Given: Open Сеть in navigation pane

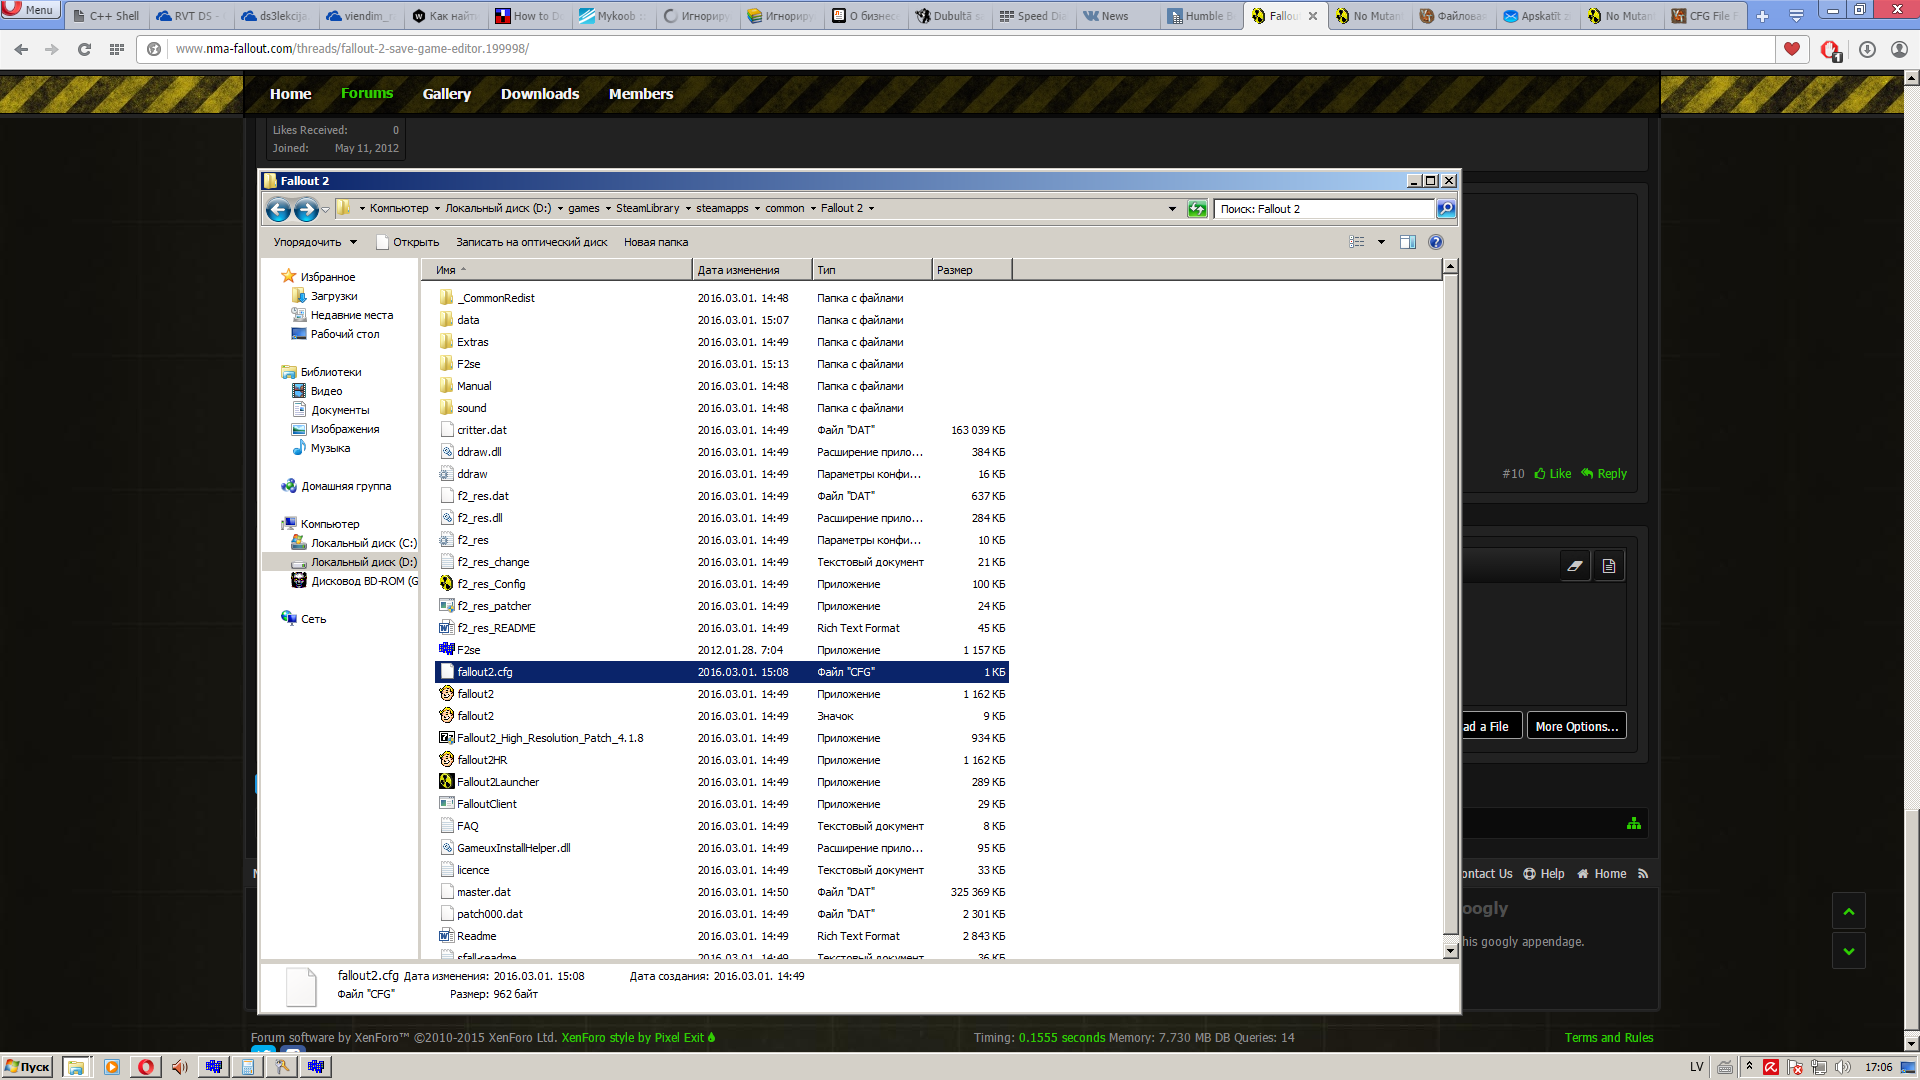Looking at the screenshot, I should click(x=313, y=619).
